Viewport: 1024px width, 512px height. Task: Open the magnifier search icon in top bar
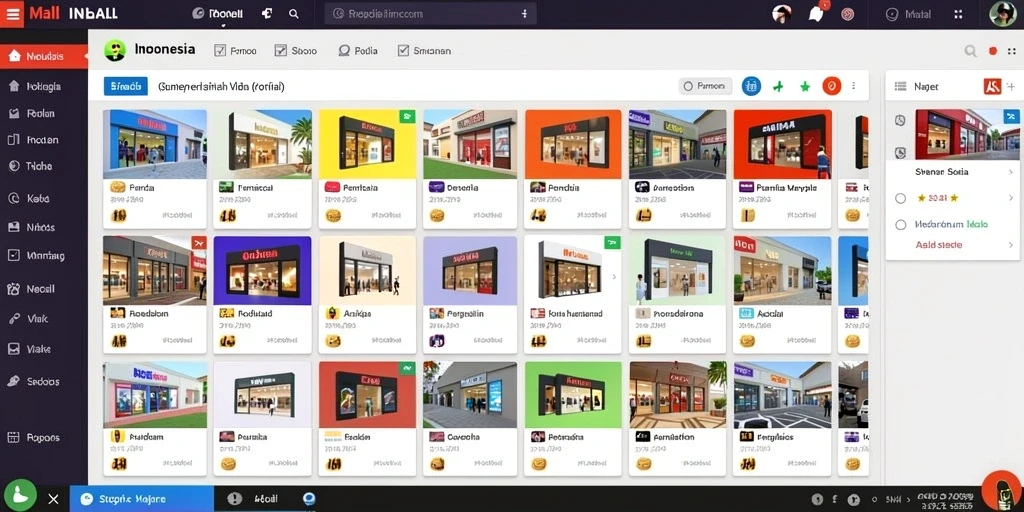point(294,14)
